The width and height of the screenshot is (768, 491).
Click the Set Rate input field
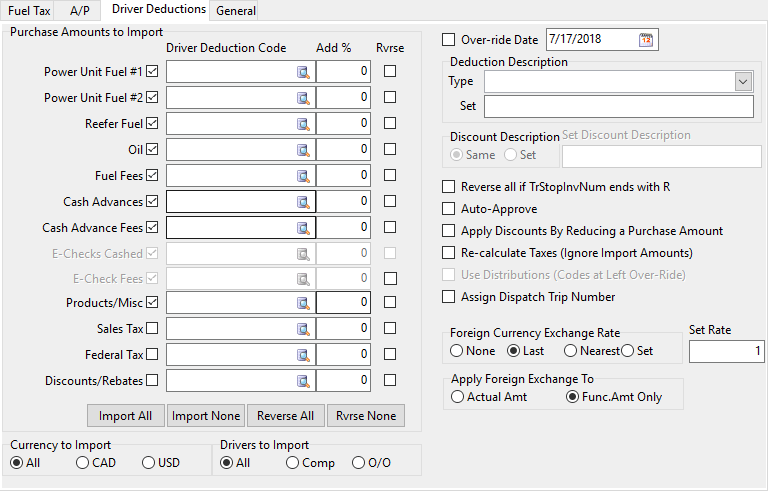coord(726,351)
